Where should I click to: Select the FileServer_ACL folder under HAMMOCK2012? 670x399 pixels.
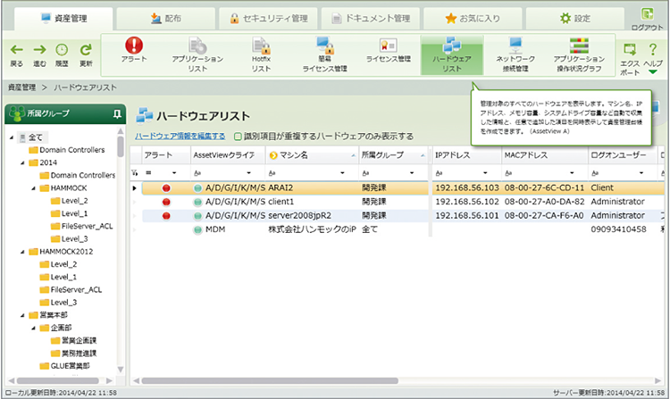[71, 290]
